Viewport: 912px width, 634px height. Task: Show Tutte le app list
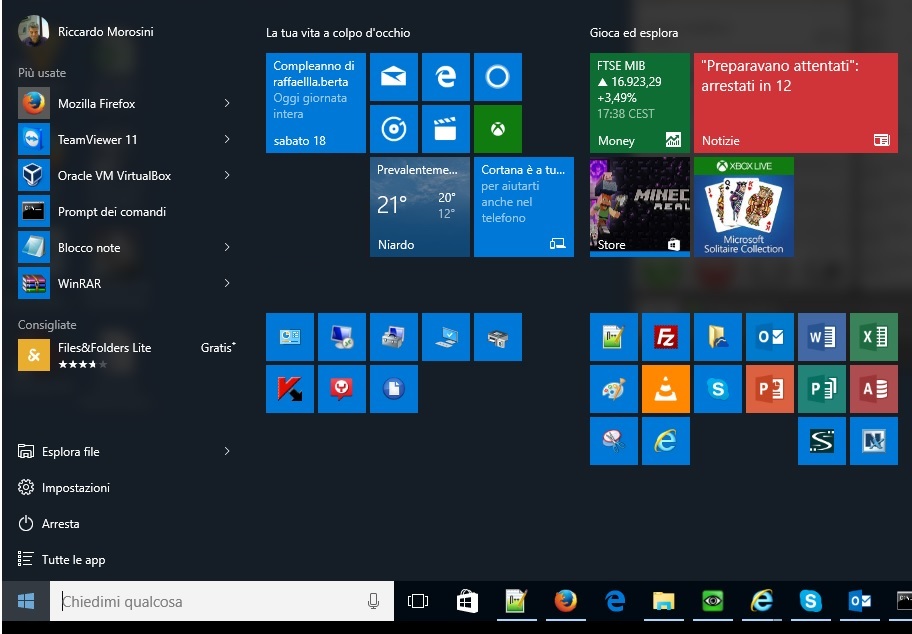coord(62,560)
